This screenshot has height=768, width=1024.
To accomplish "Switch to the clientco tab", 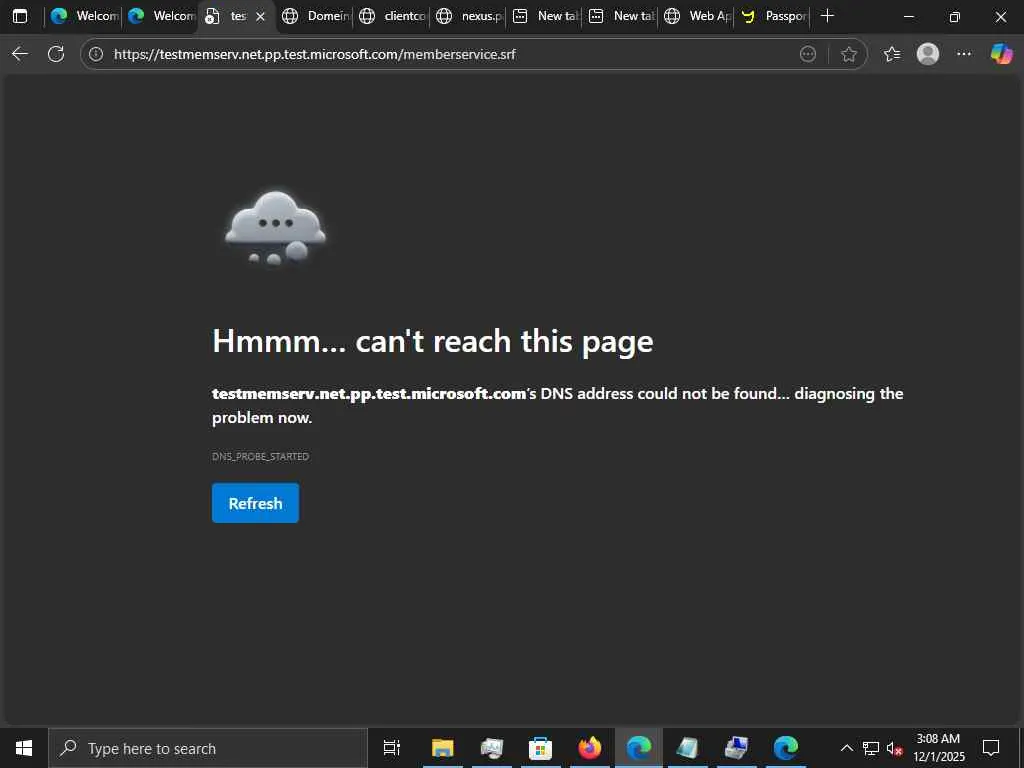I will [x=392, y=16].
